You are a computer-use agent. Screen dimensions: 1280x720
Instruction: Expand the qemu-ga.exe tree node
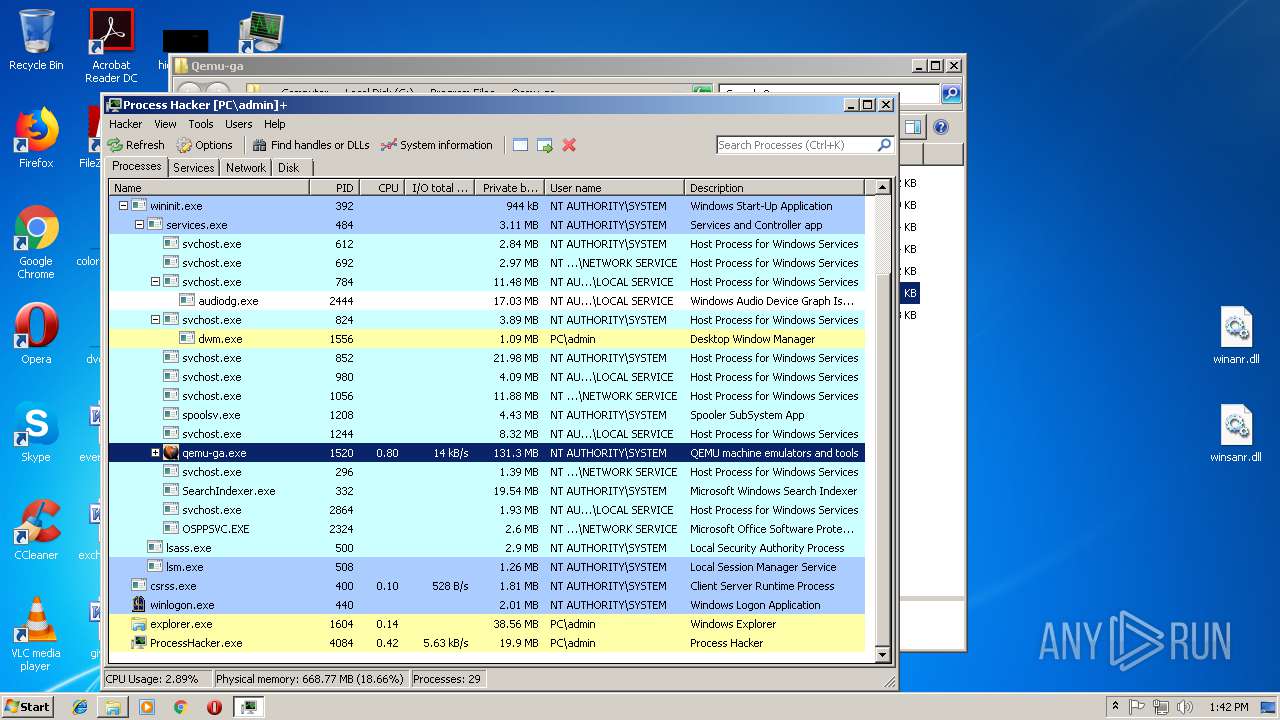(155, 453)
